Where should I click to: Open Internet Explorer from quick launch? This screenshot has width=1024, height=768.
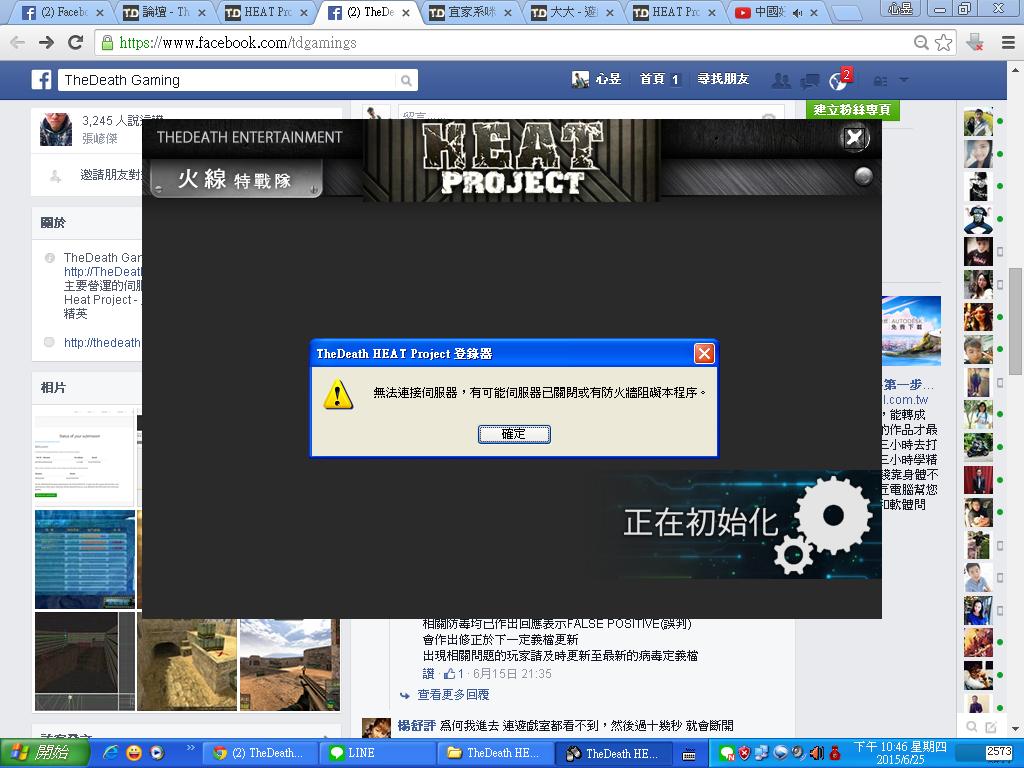coord(111,753)
